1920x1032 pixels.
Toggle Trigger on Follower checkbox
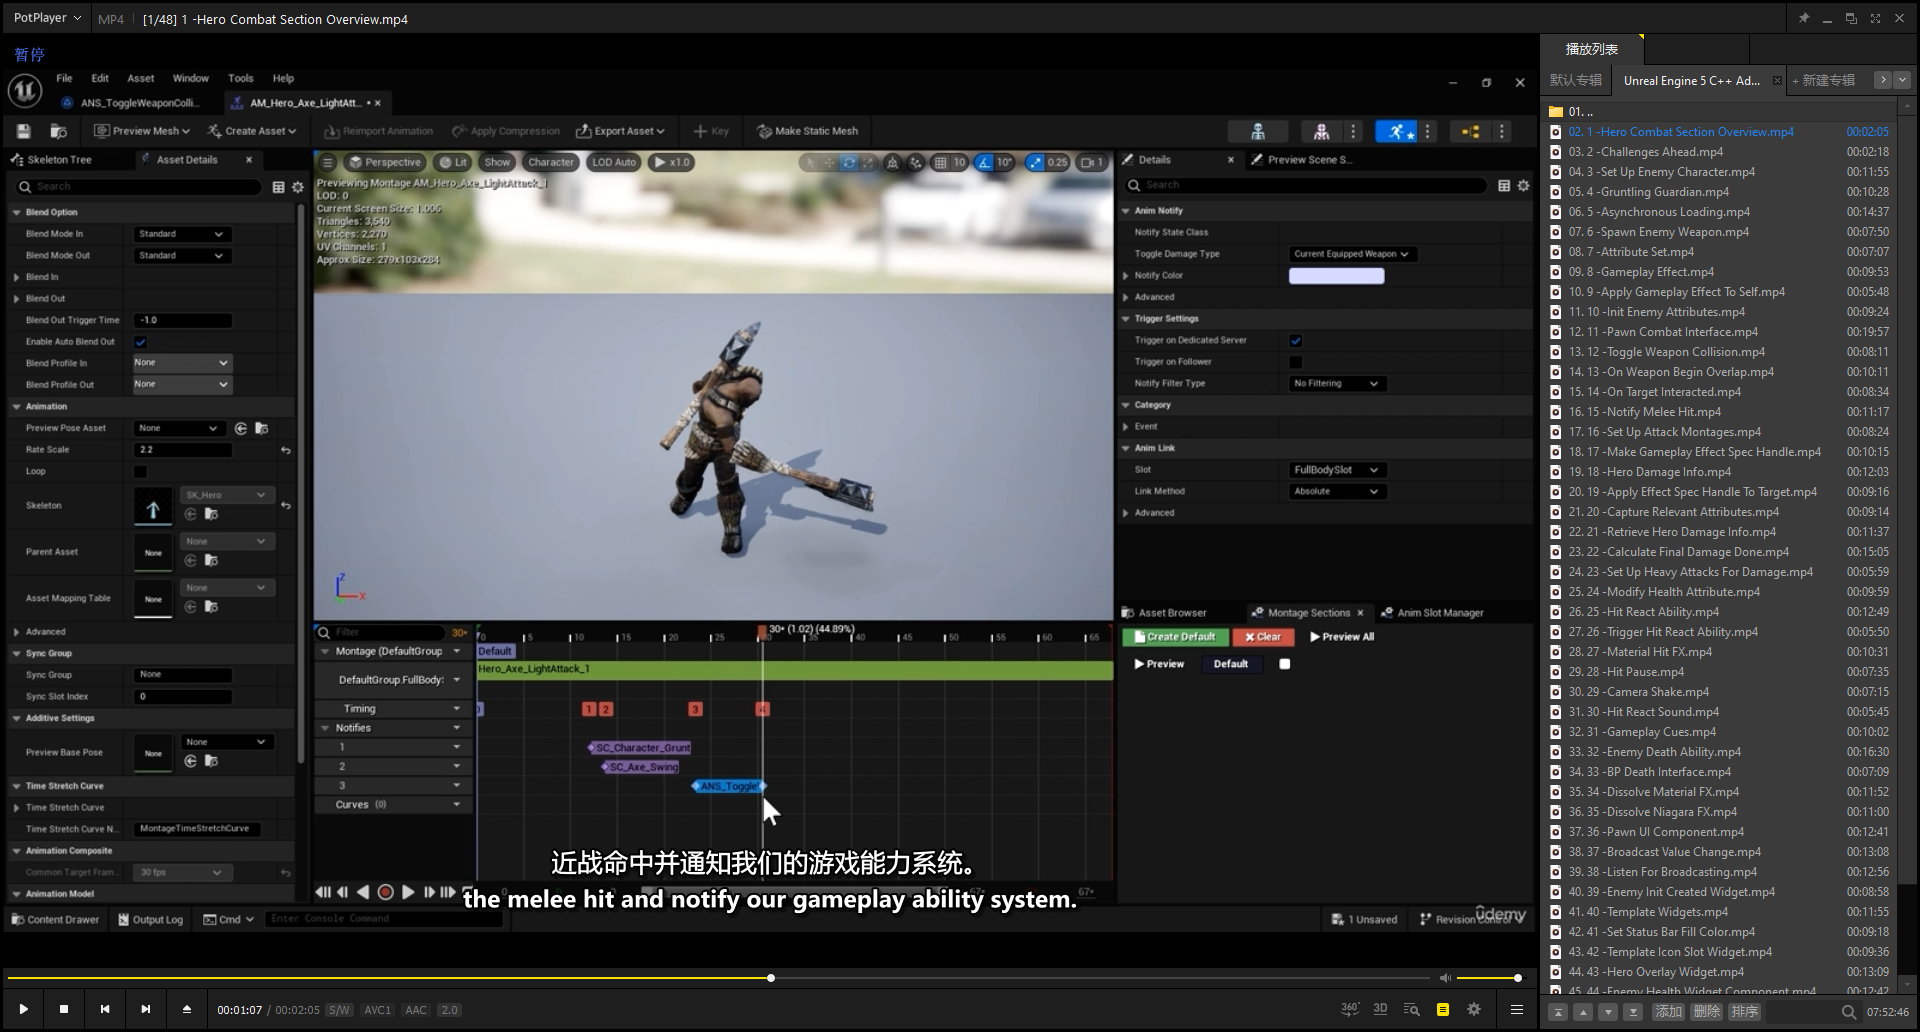1296,362
